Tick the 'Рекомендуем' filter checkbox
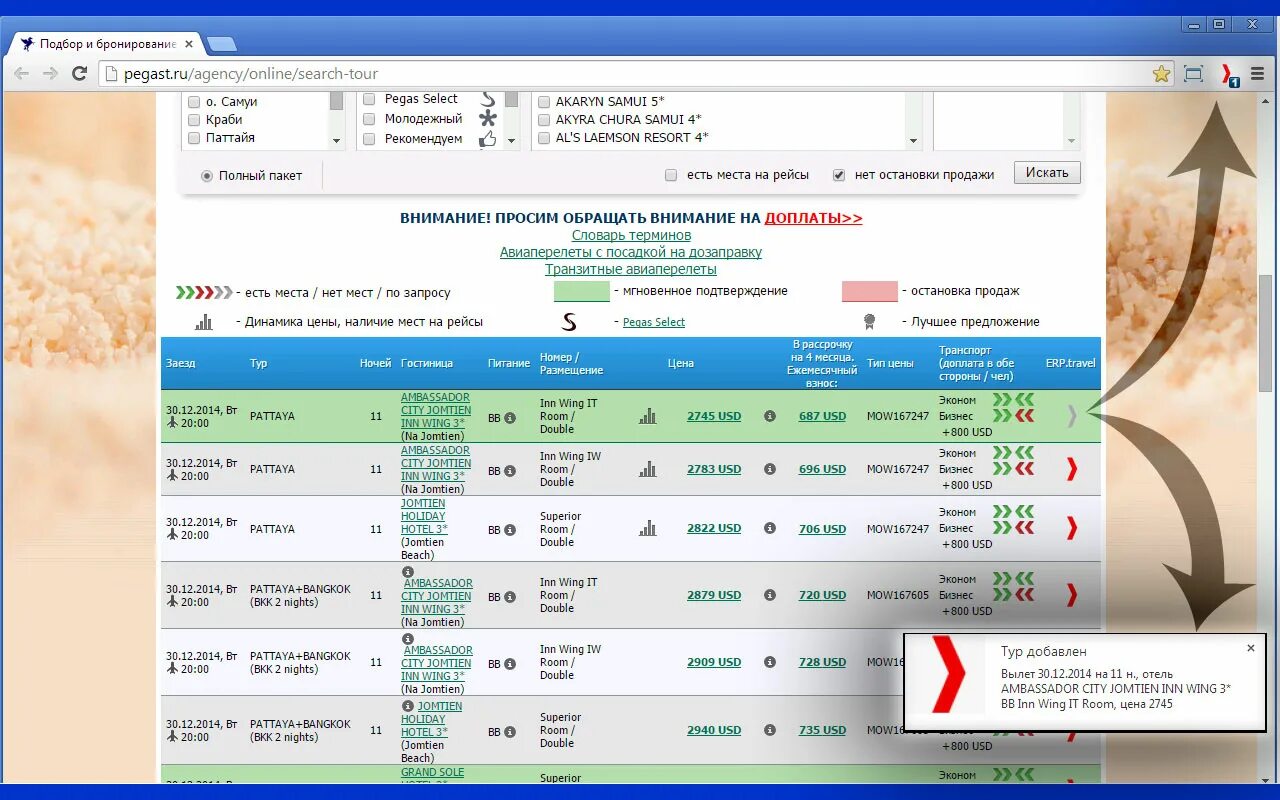 coord(369,139)
